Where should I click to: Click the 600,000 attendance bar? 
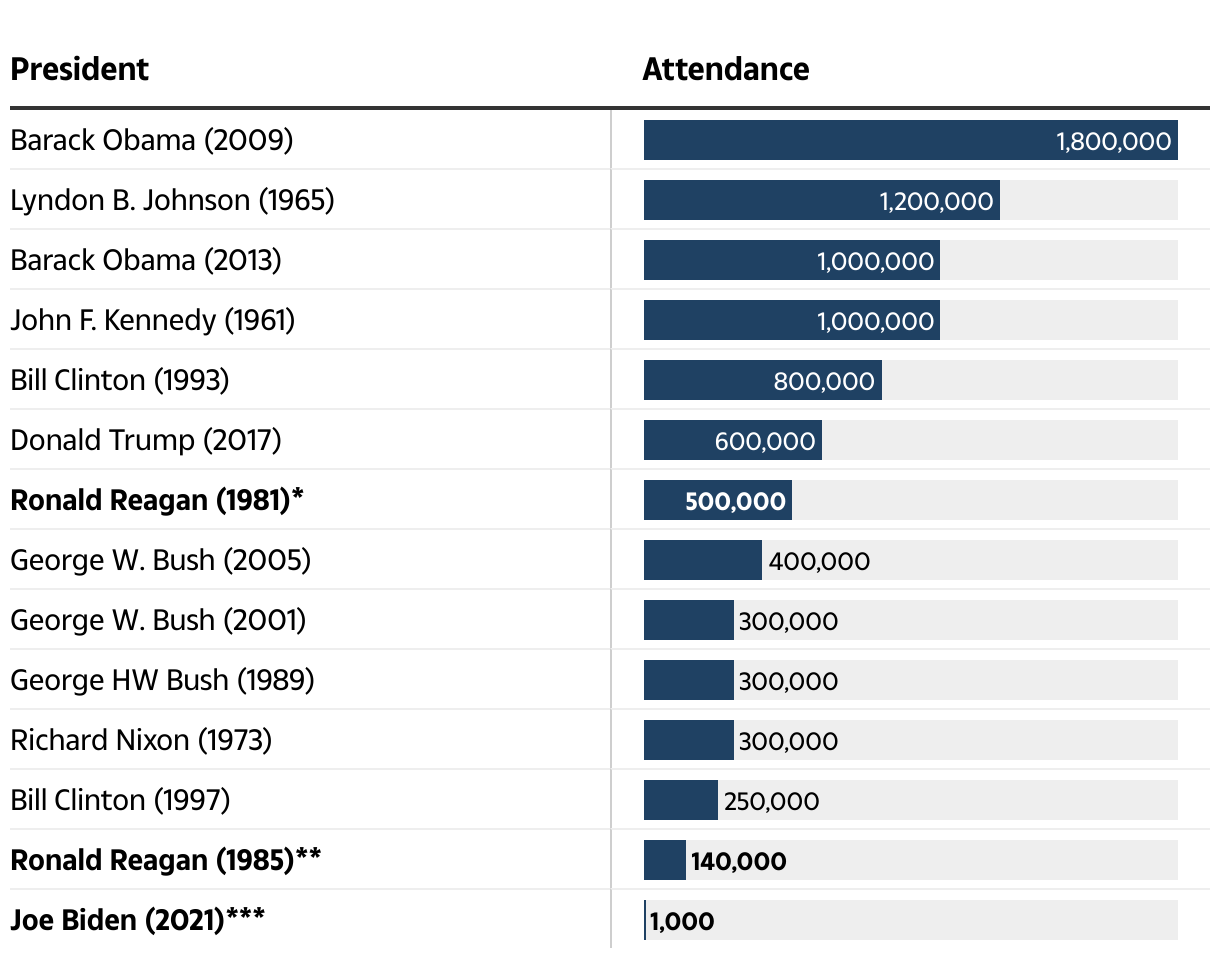pos(733,440)
